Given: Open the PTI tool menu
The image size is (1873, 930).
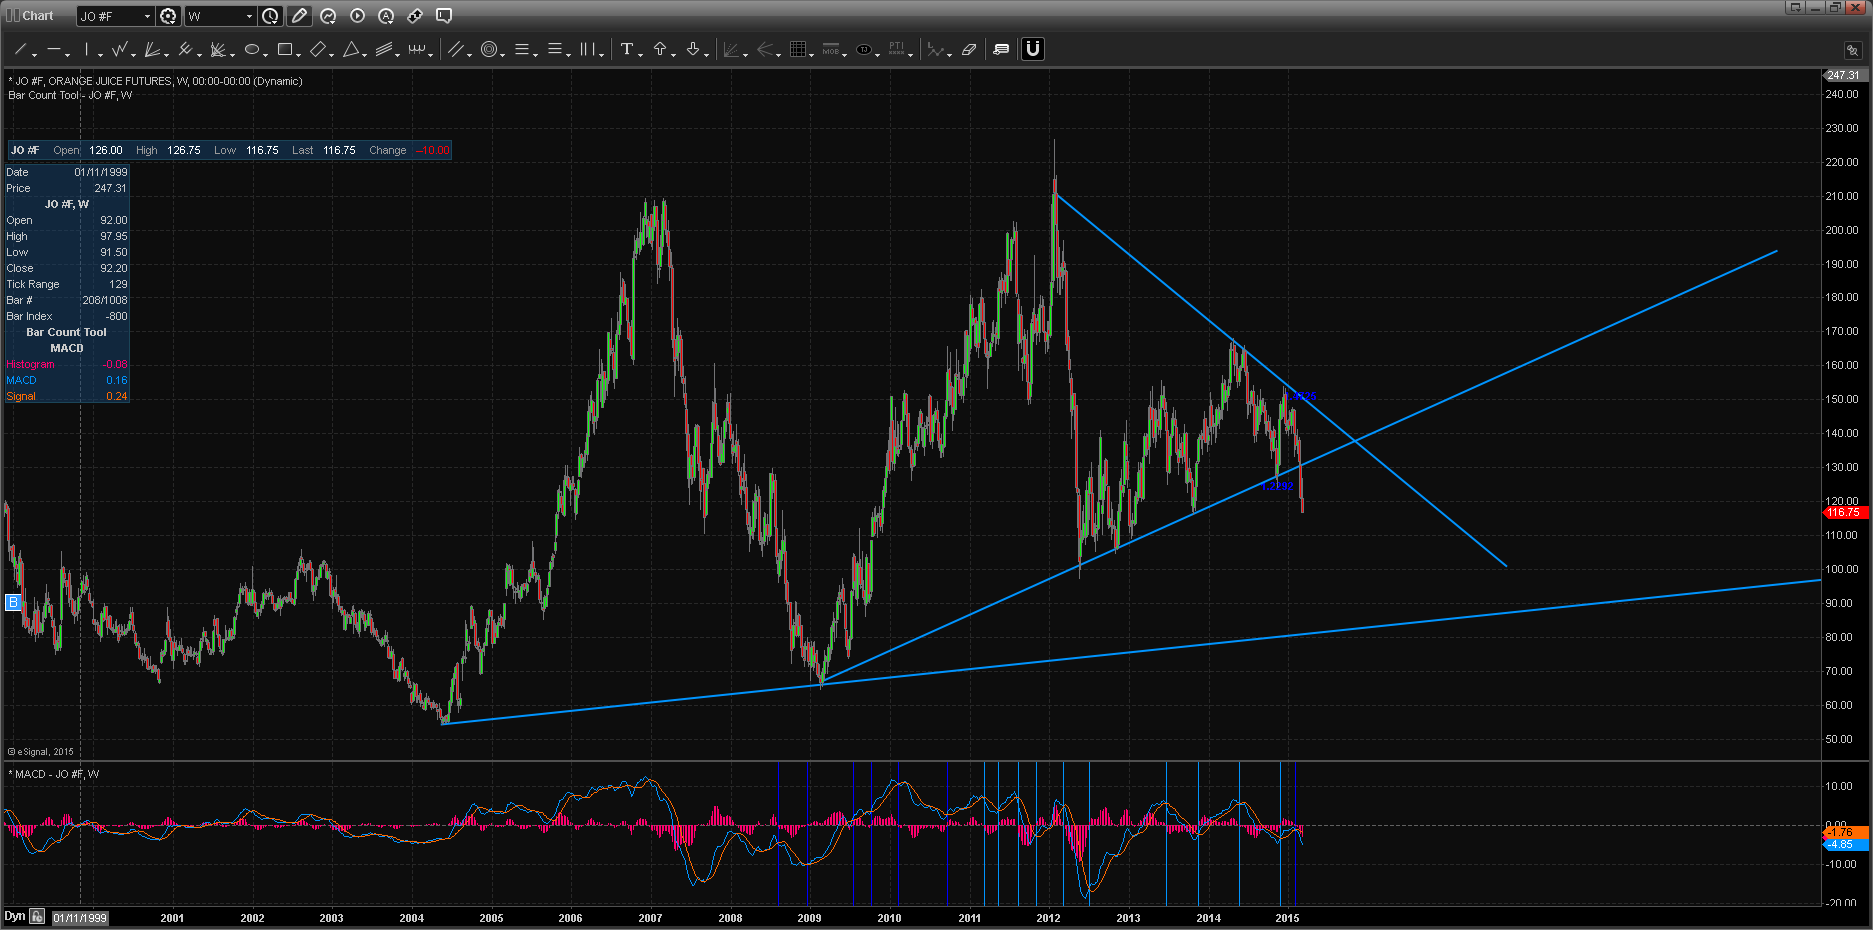Looking at the screenshot, I should tap(896, 49).
